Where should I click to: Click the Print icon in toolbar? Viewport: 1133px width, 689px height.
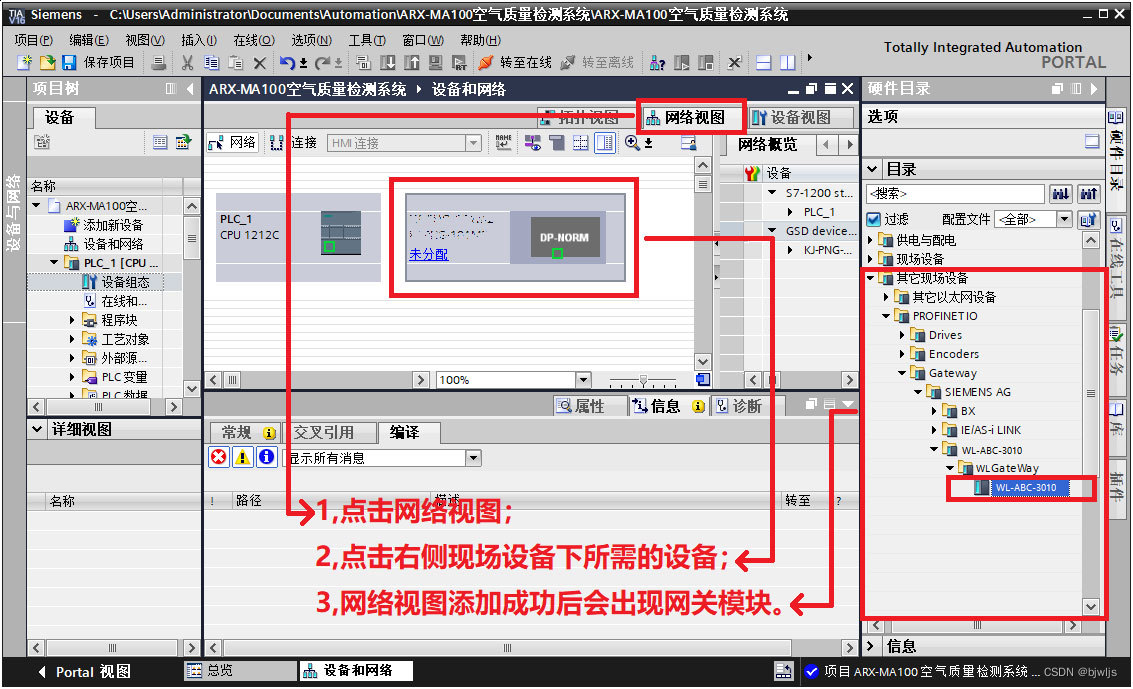(158, 63)
